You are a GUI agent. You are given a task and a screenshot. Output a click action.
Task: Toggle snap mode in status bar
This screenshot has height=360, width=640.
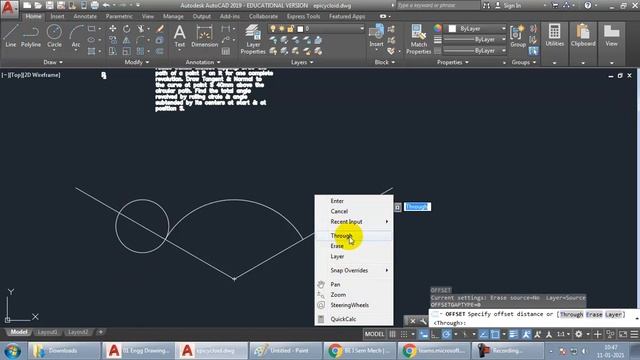tap(404, 334)
